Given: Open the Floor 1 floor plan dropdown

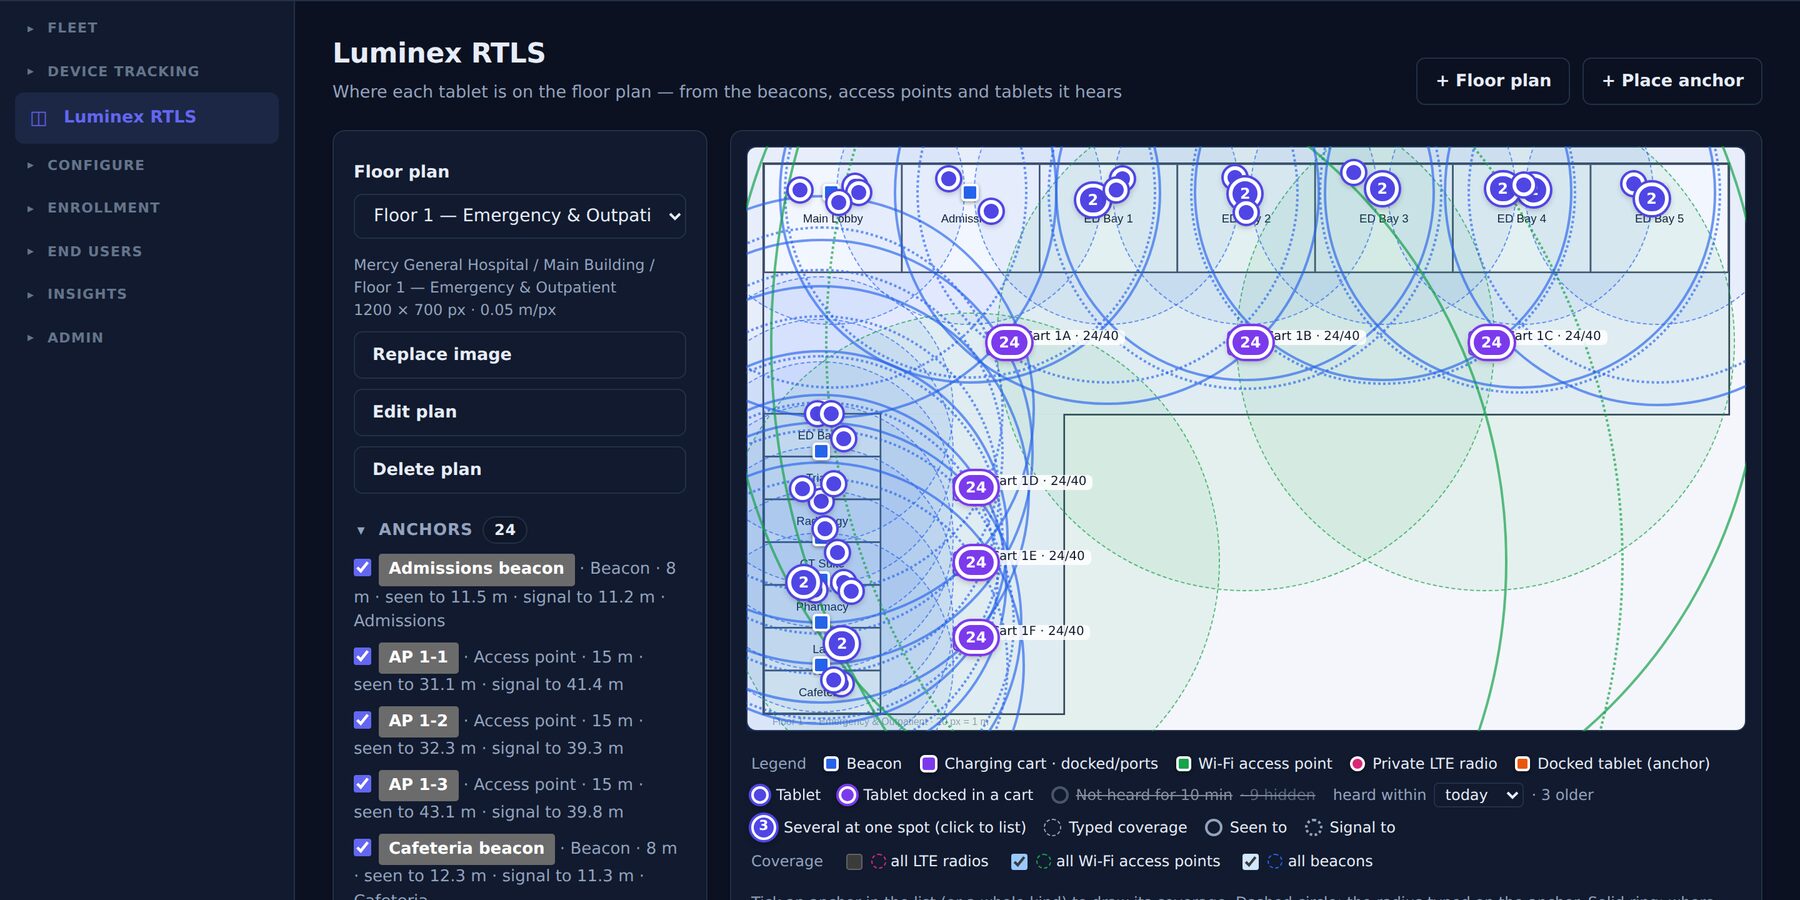Looking at the screenshot, I should pyautogui.click(x=520, y=216).
